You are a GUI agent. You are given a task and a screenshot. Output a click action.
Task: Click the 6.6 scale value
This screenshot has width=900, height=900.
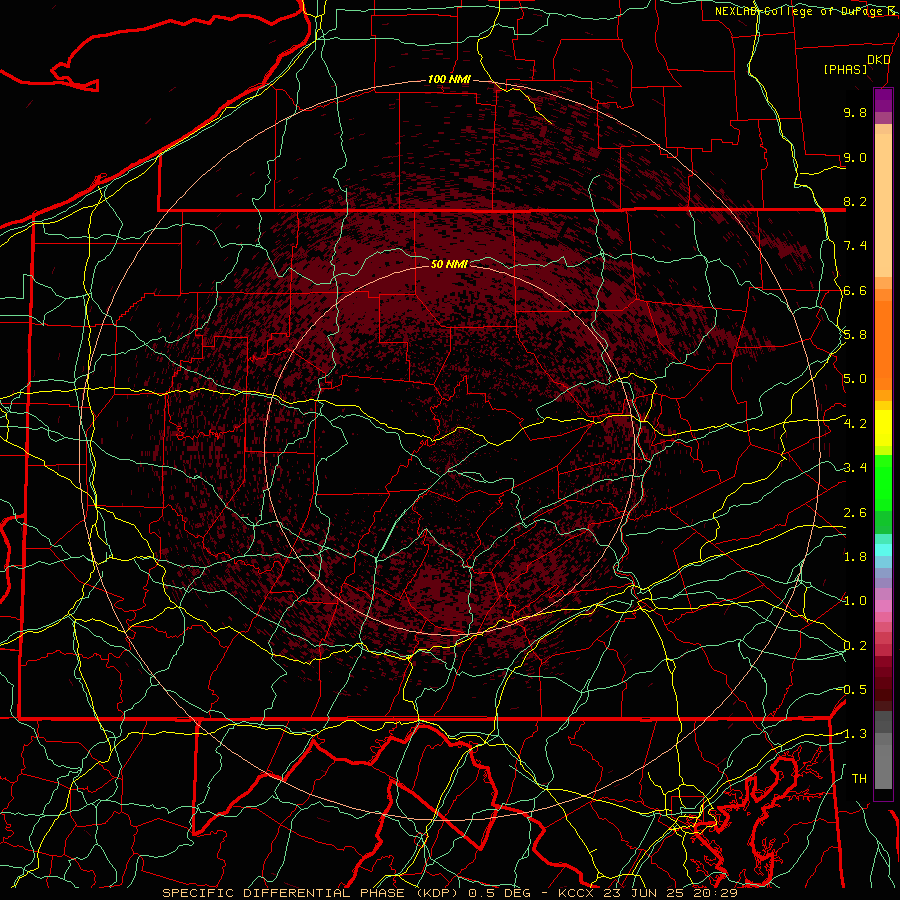tap(855, 290)
